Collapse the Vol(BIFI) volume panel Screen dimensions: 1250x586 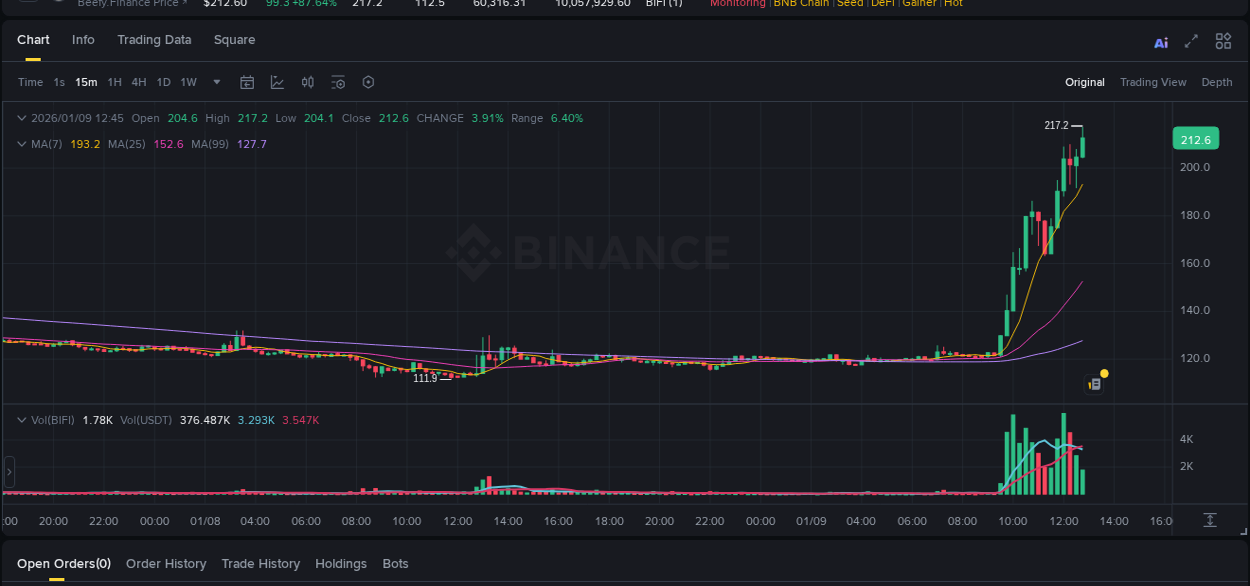click(20, 421)
